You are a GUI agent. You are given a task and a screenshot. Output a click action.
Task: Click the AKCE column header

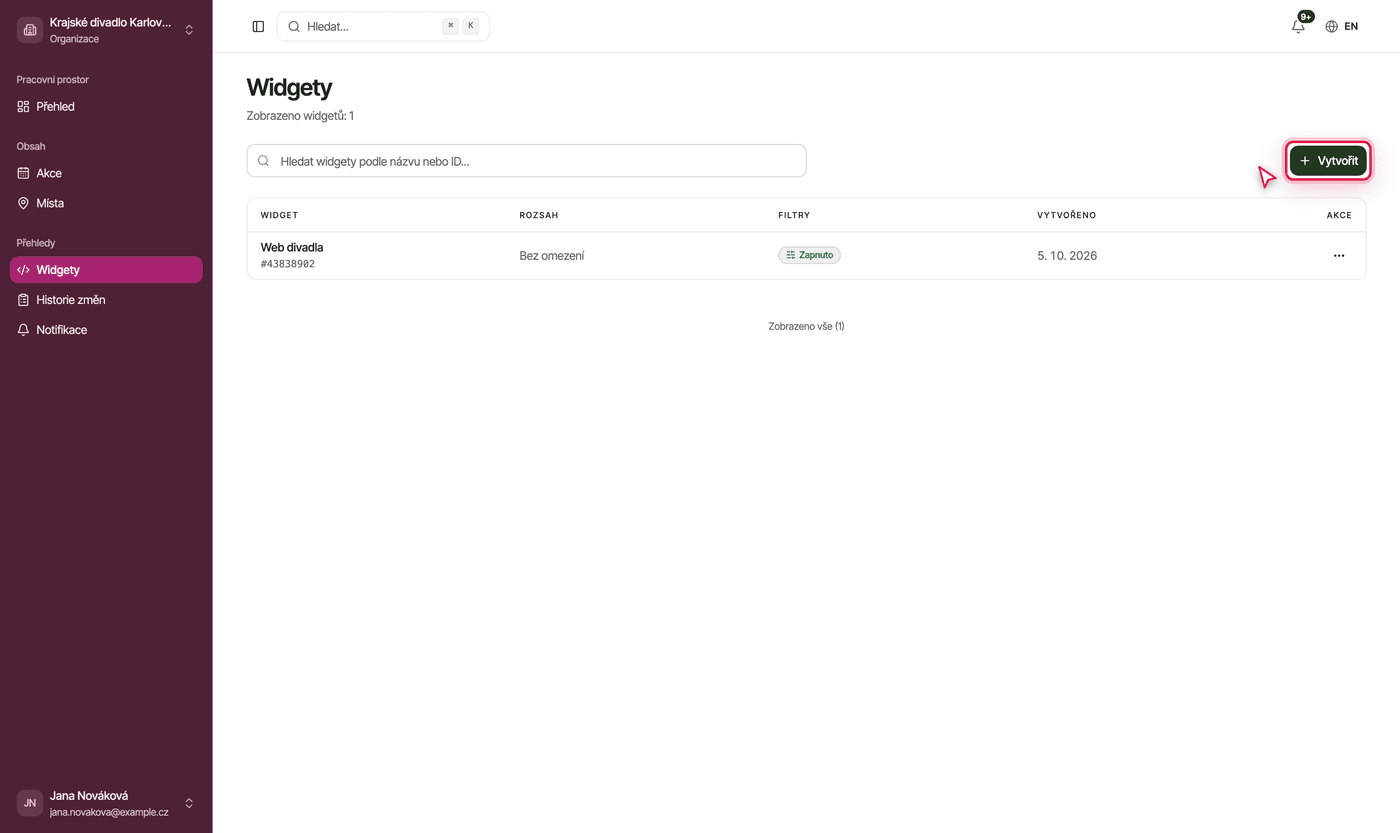[1339, 215]
